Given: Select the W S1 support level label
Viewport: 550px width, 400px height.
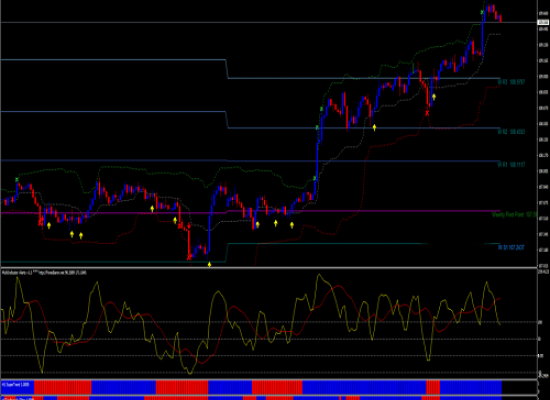Looking at the screenshot, I should [511, 248].
